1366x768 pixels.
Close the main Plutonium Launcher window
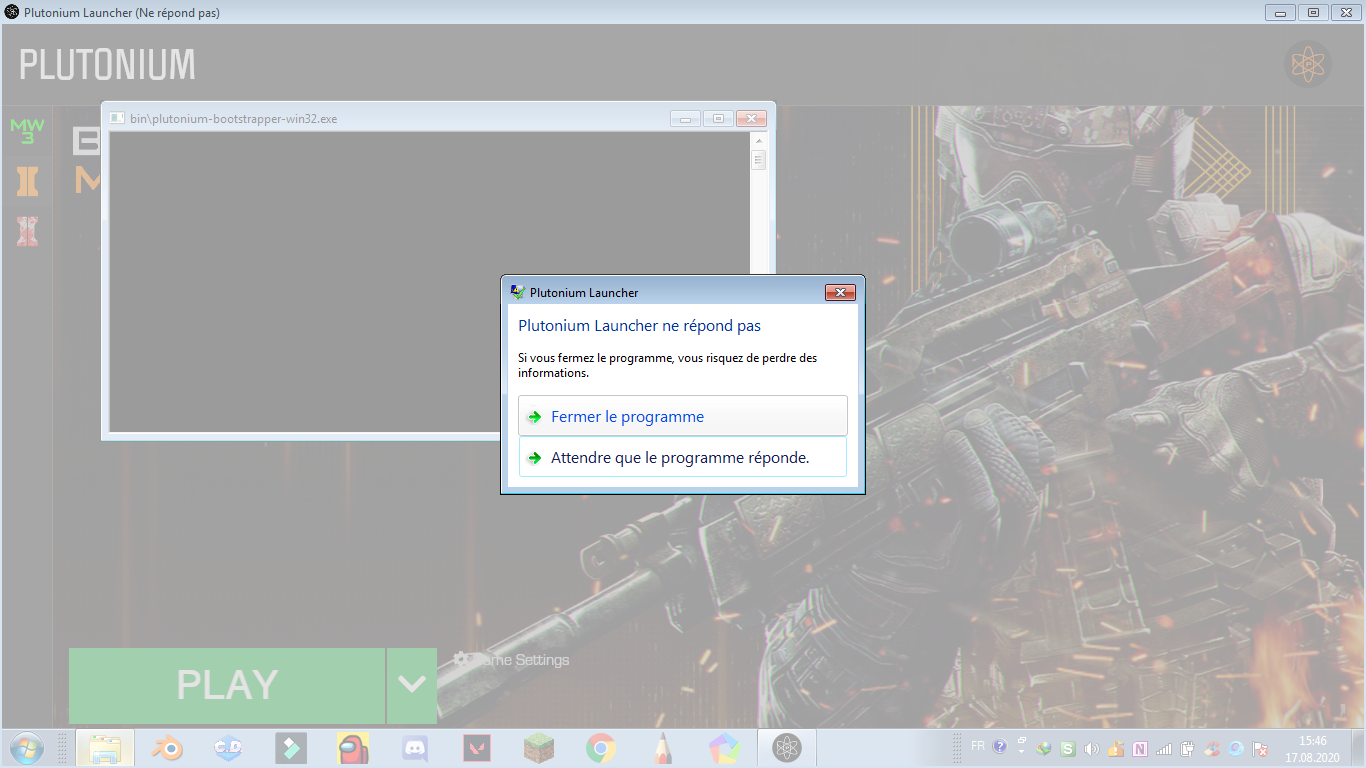tap(1344, 13)
